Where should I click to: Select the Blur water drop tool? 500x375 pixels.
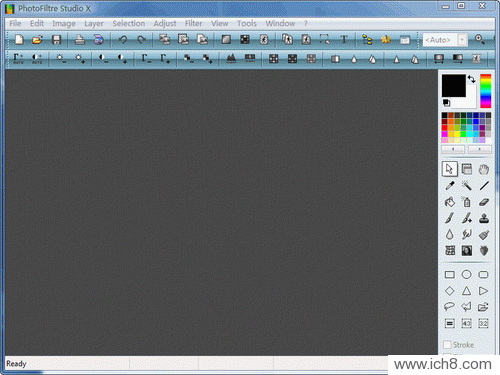(x=450, y=234)
